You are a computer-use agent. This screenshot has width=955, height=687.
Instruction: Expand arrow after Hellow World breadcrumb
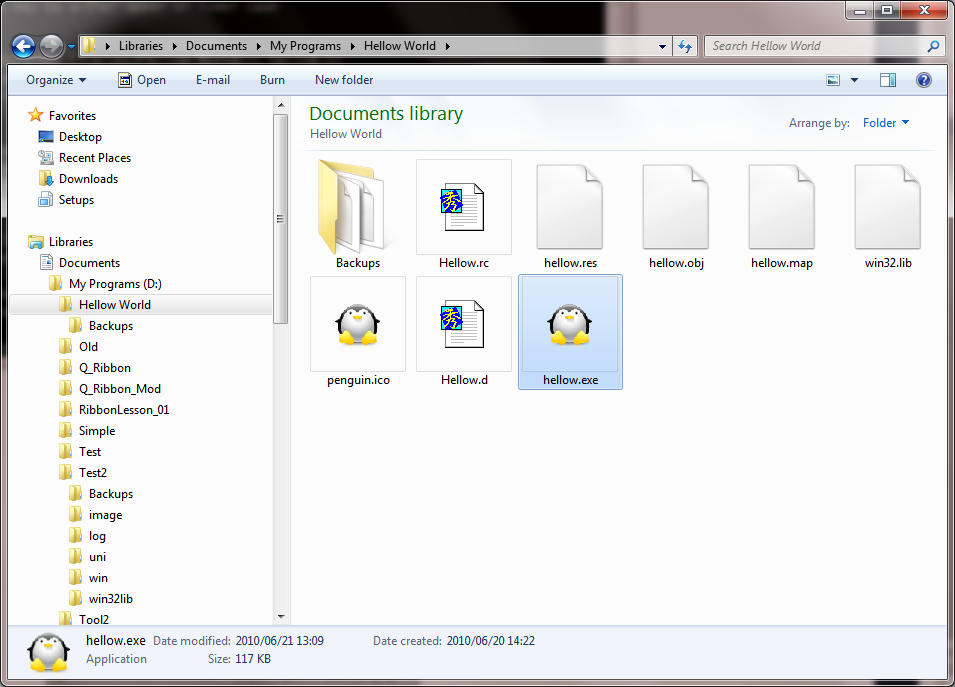[x=448, y=46]
